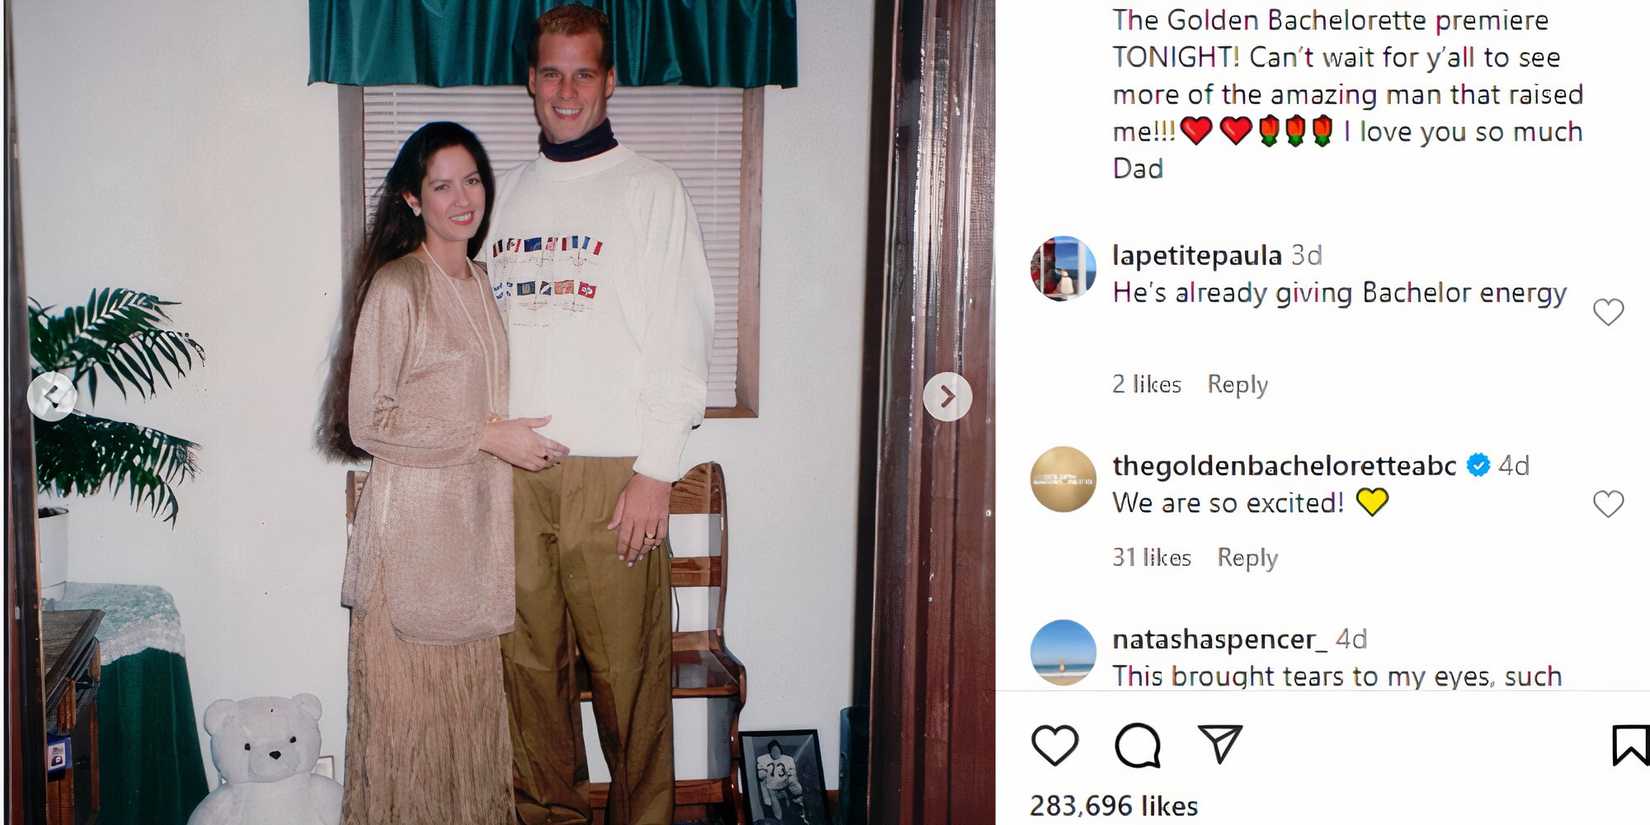The width and height of the screenshot is (1650, 825).
Task: View 283,696 likes list
Action: tap(1113, 806)
